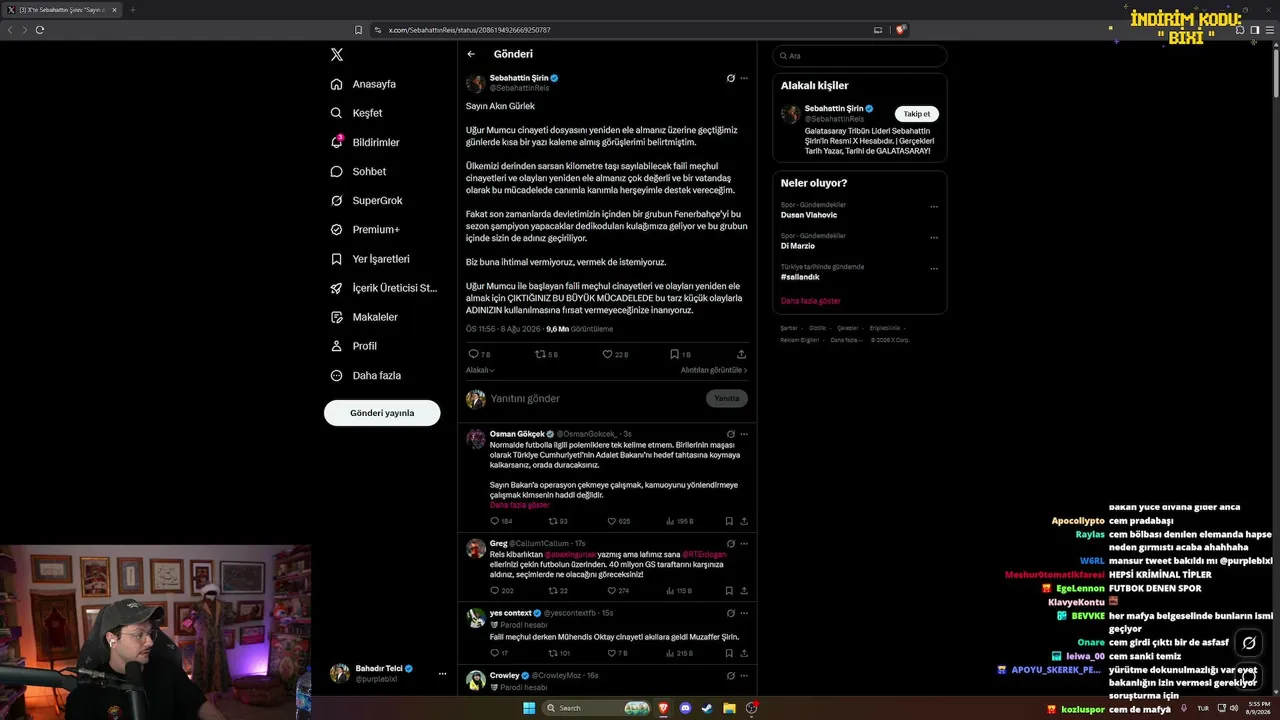Reload the page in the browser

tap(40, 30)
